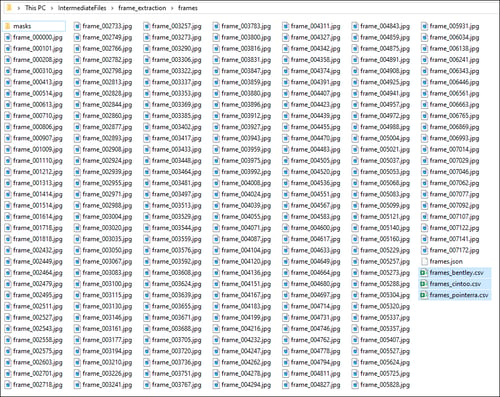500x397 pixels.
Task: Select the file name frame_003322.jpg
Action: click(x=177, y=71)
